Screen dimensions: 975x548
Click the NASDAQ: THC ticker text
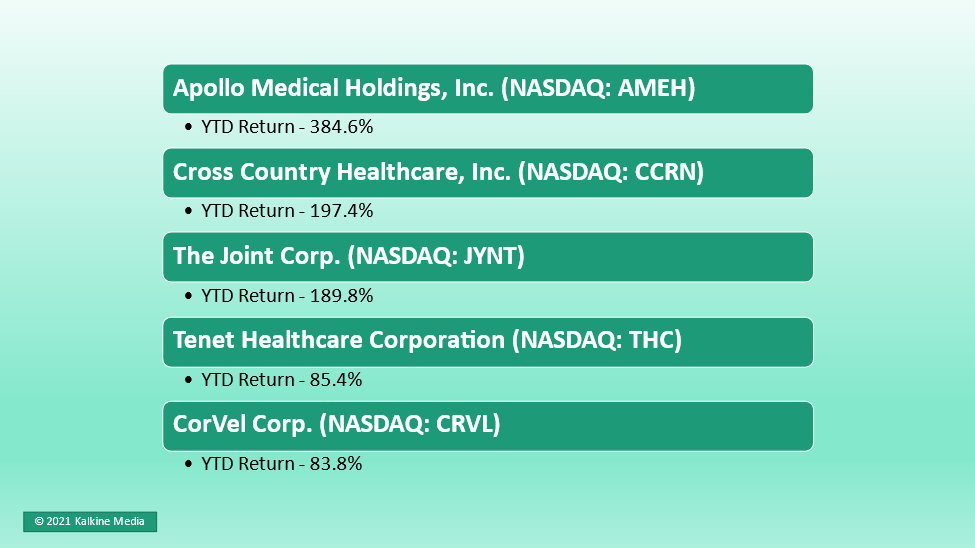[597, 340]
